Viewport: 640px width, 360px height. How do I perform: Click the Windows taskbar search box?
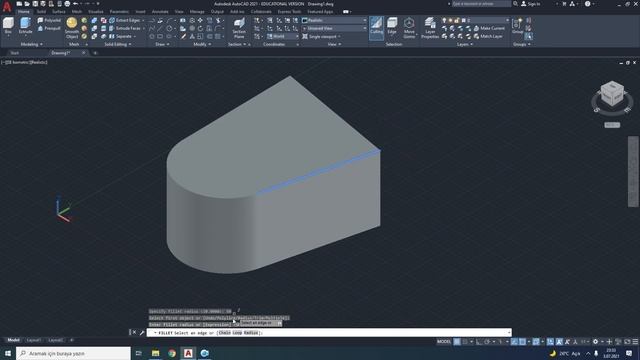73,353
